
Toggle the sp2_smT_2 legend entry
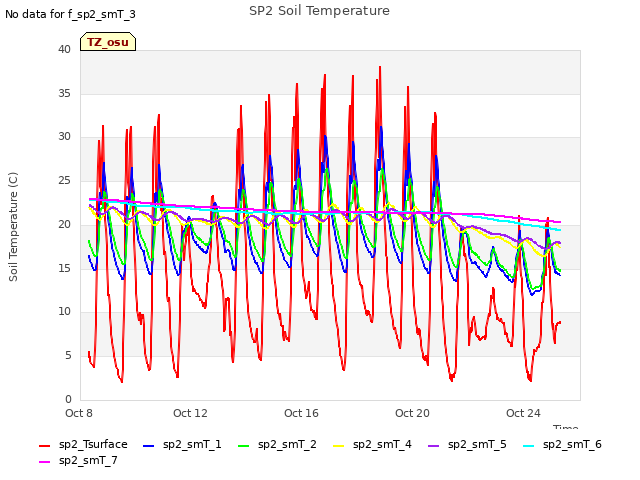pos(277,444)
